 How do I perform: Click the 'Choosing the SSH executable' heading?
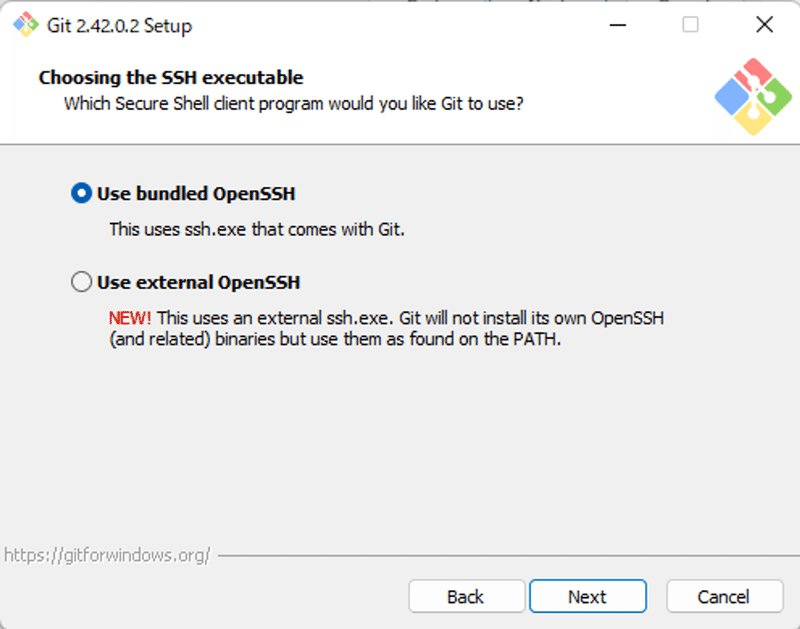[171, 77]
